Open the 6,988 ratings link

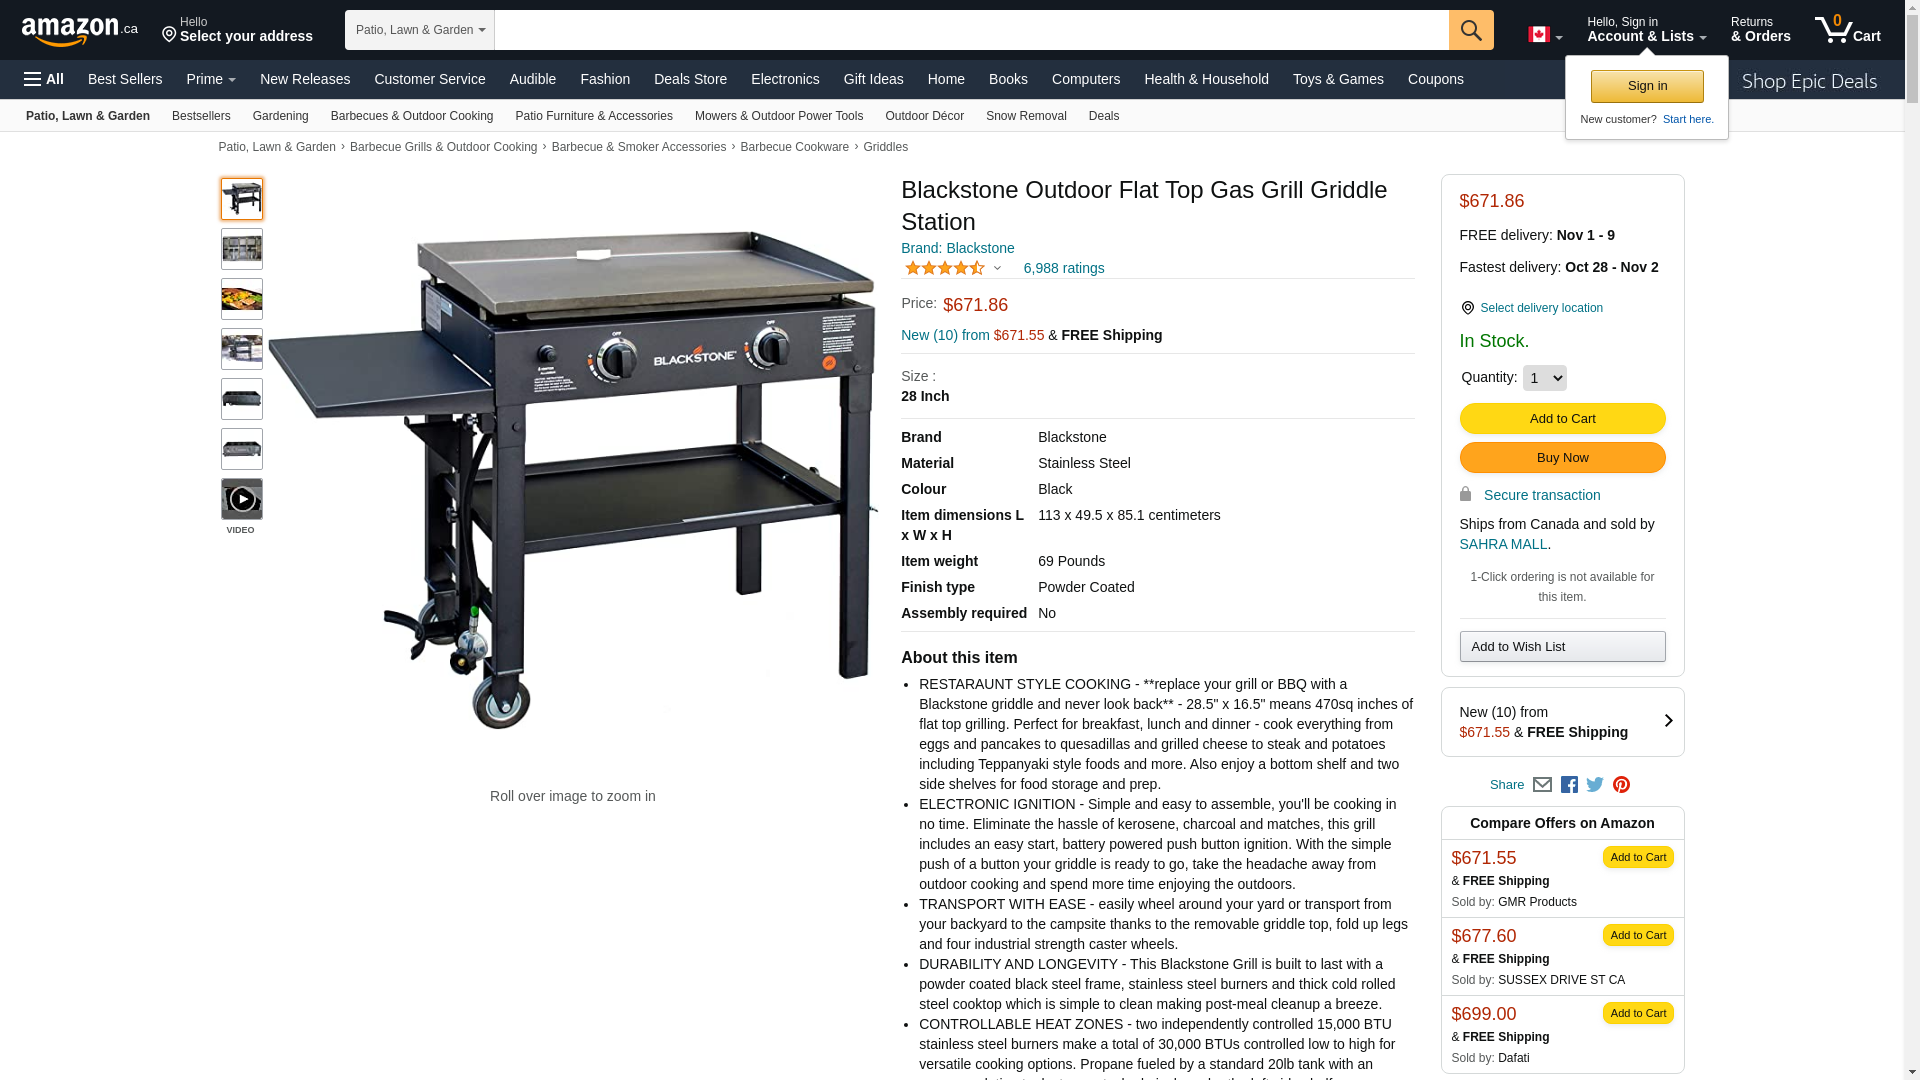tap(1064, 268)
